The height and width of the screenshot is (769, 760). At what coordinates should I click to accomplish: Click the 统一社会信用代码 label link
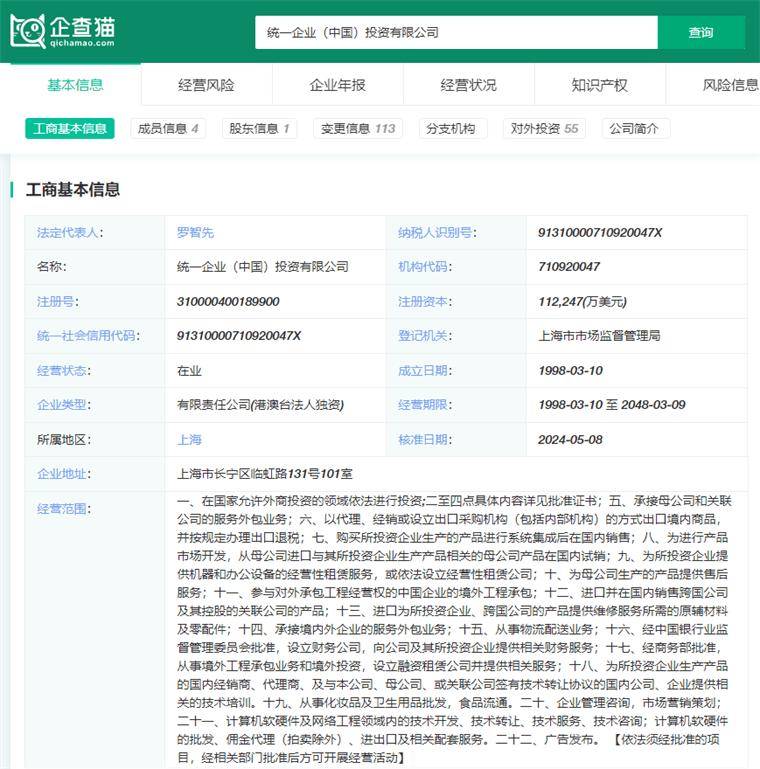(x=86, y=335)
